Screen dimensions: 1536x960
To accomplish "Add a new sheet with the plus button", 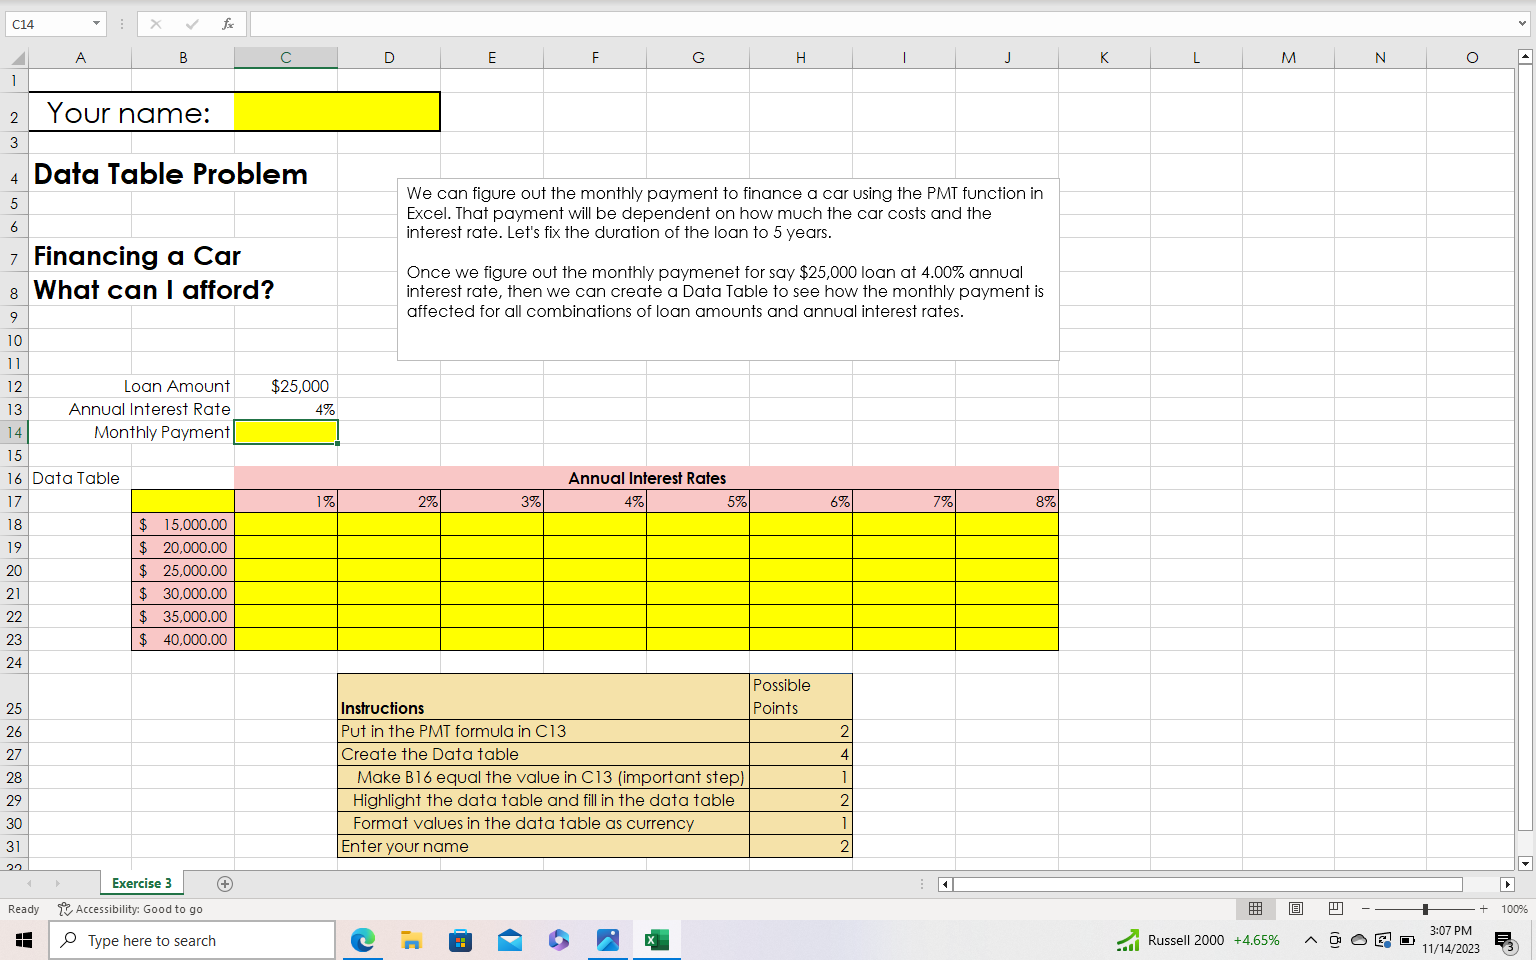I will 225,884.
